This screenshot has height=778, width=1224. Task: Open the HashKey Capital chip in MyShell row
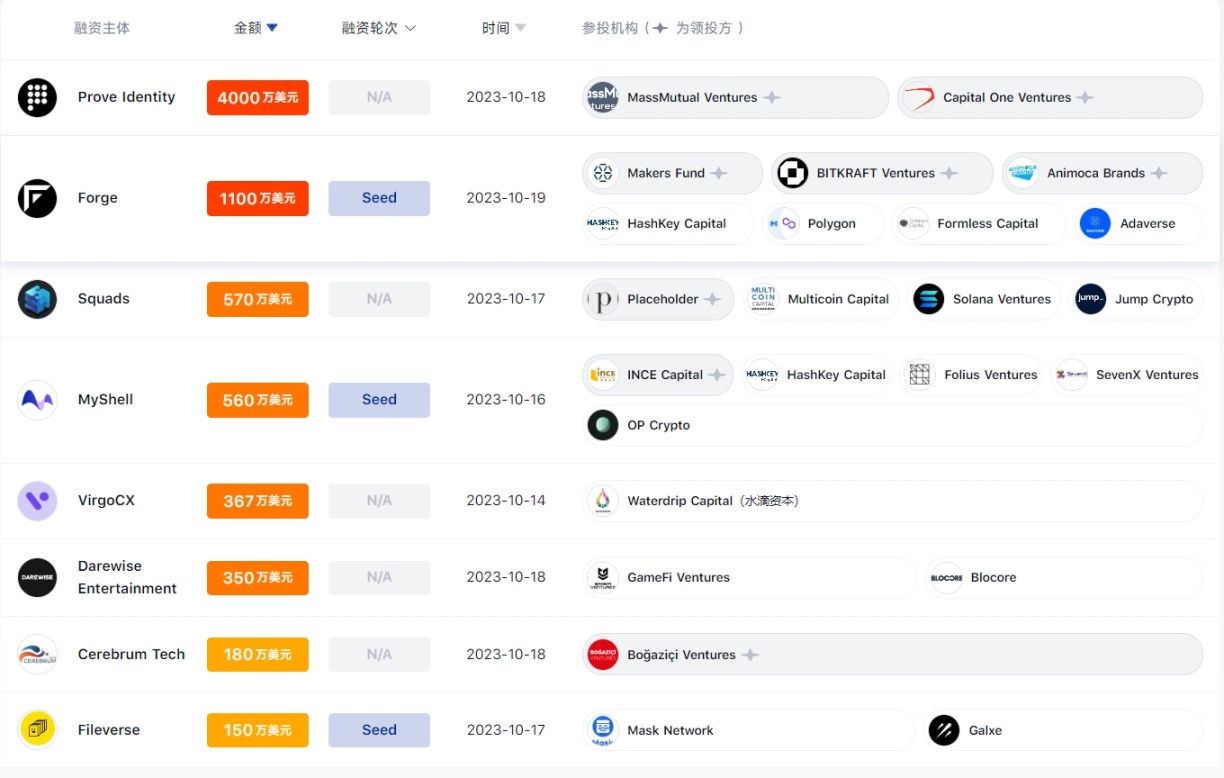point(817,375)
